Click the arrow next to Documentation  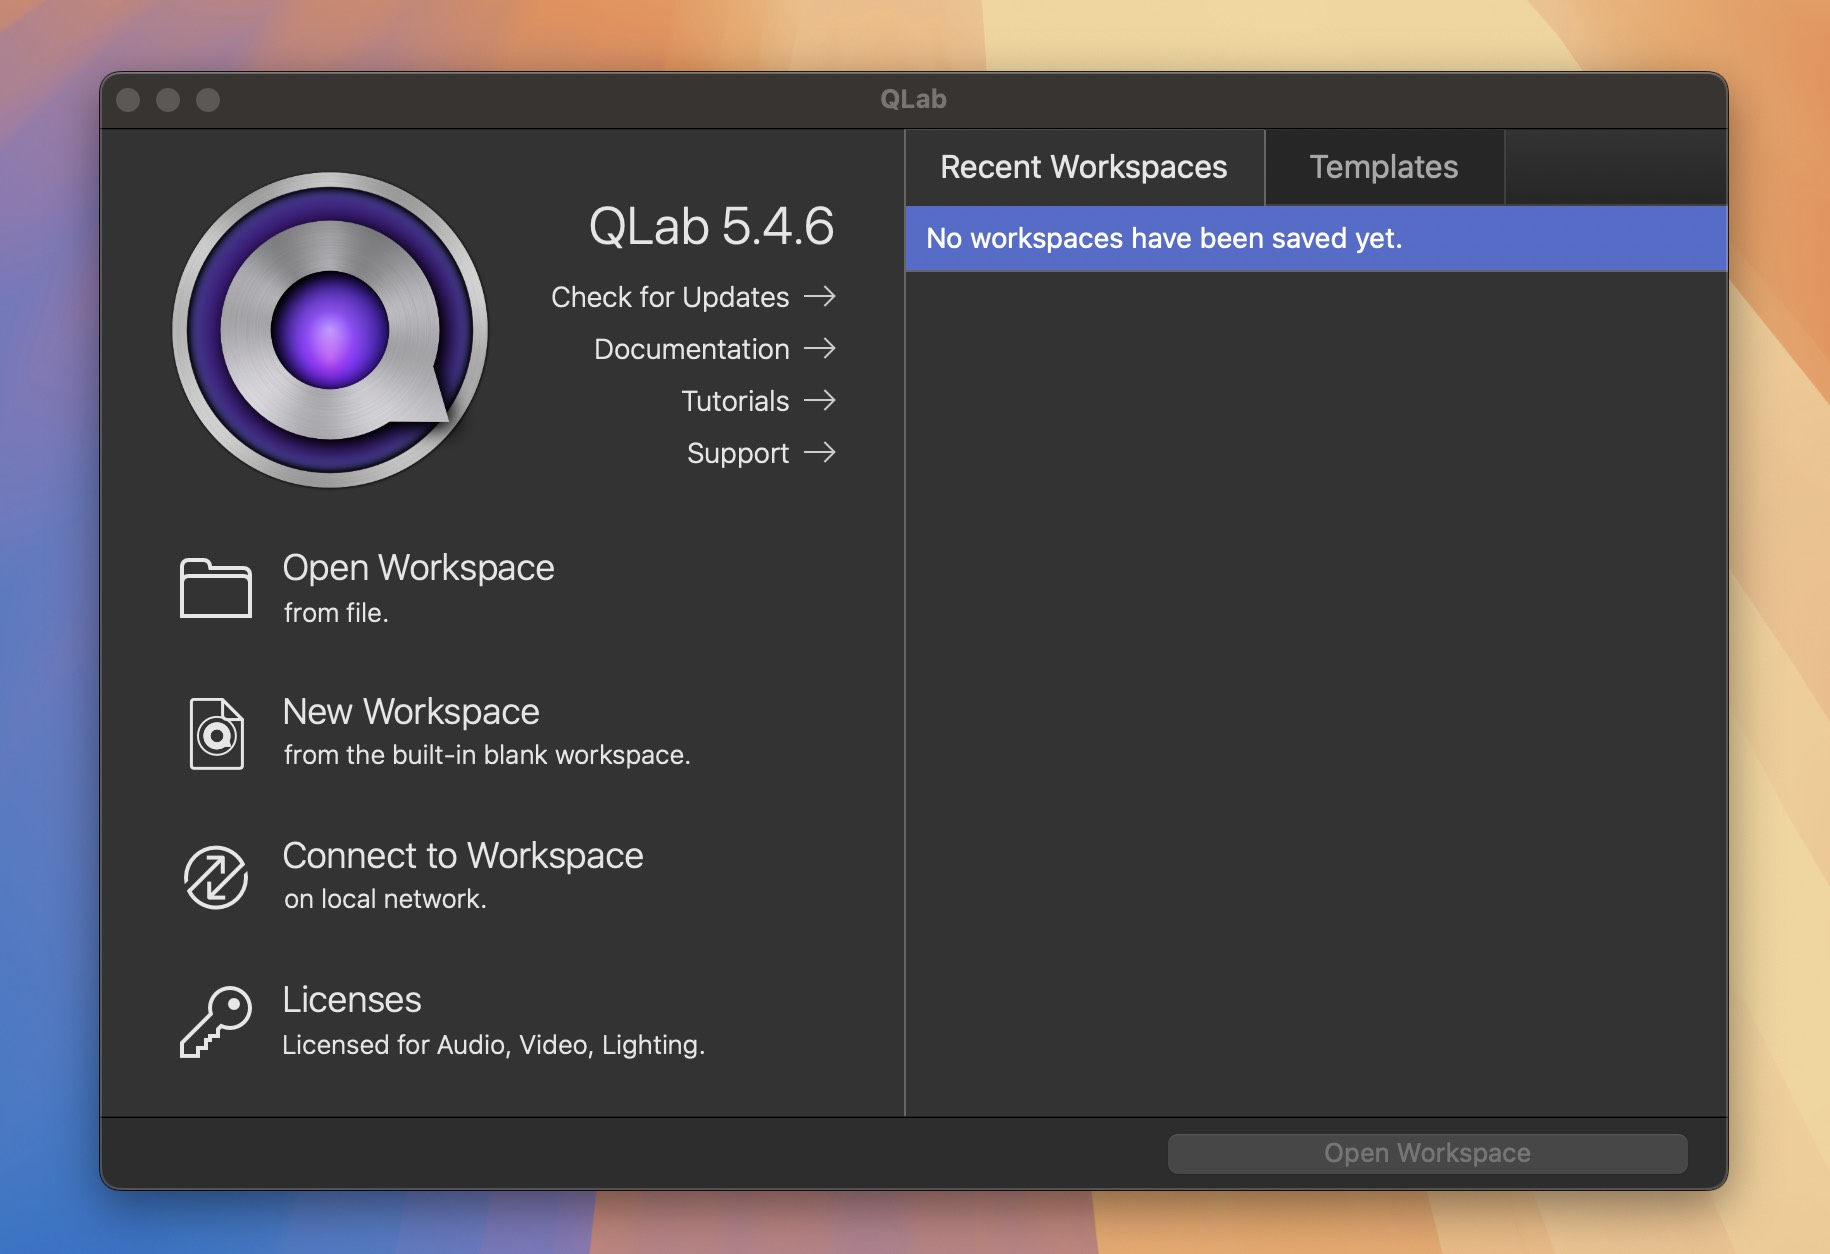(820, 348)
